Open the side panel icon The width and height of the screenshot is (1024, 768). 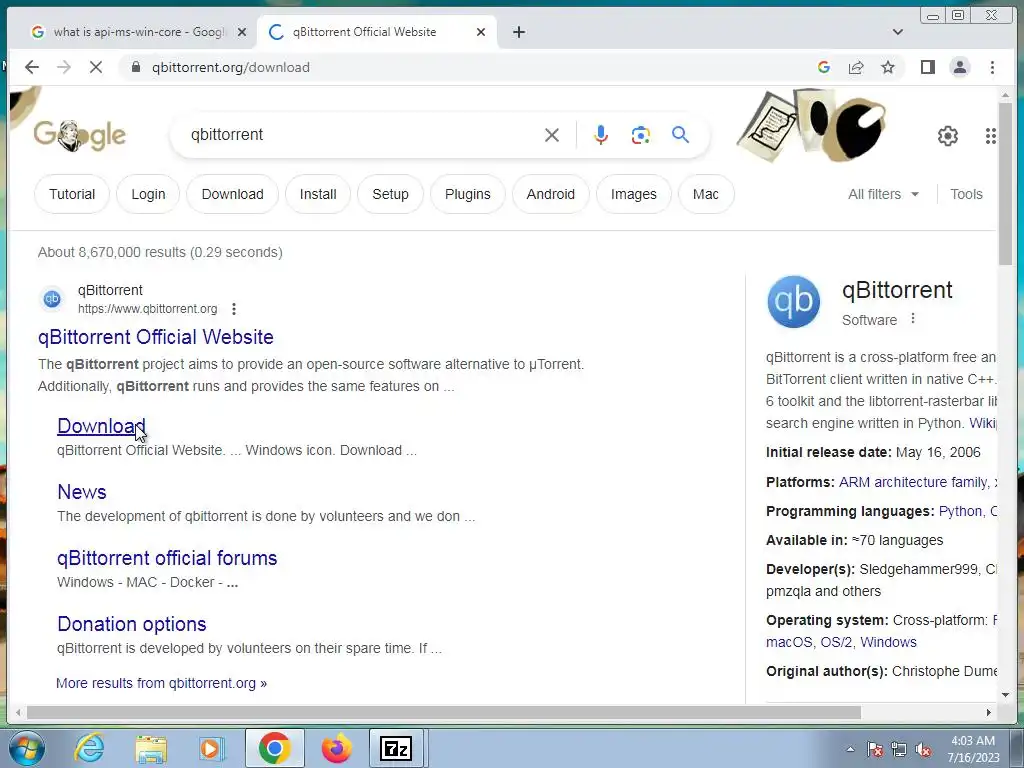(x=927, y=67)
